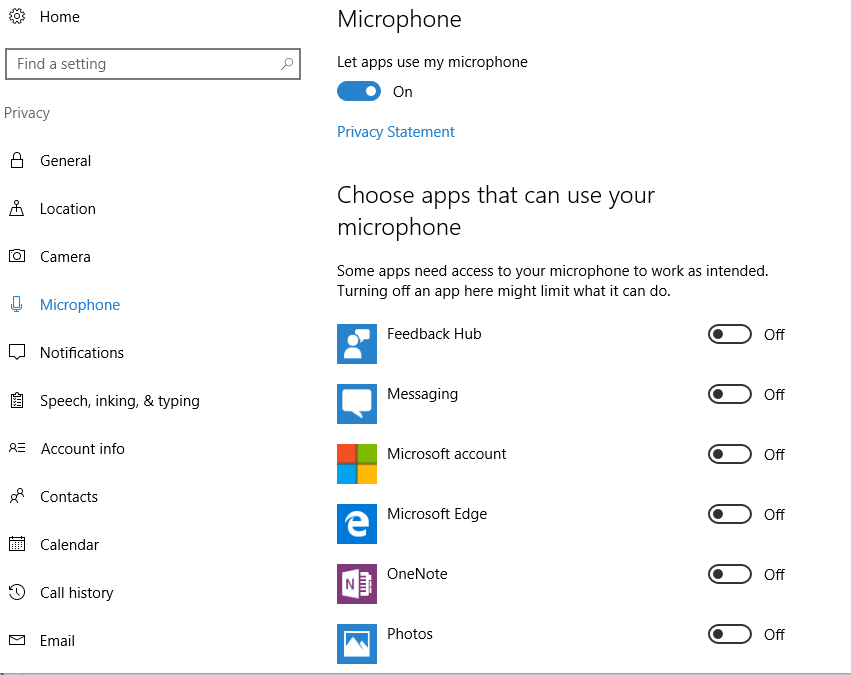This screenshot has height=675, width=851.
Task: Click the Home gear icon
Action: click(17, 16)
